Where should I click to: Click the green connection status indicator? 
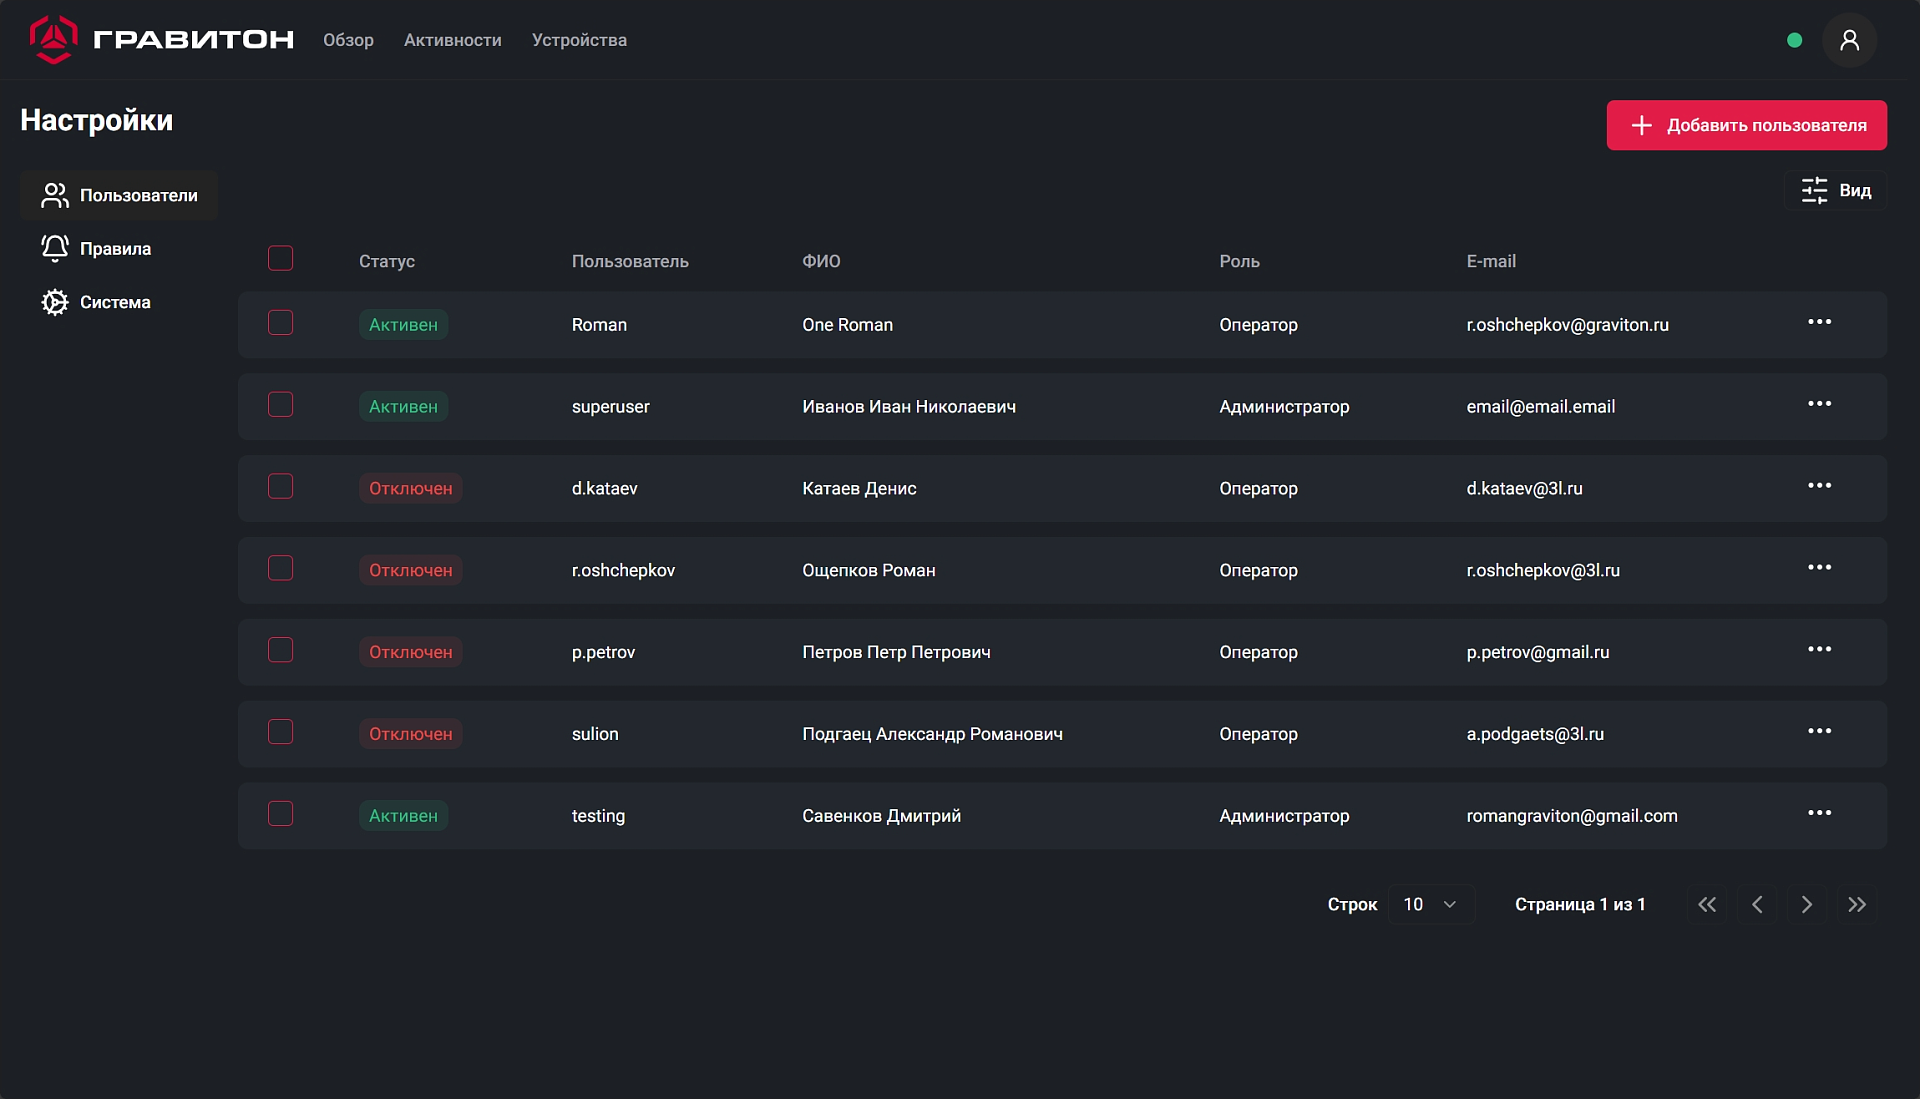coord(1794,40)
